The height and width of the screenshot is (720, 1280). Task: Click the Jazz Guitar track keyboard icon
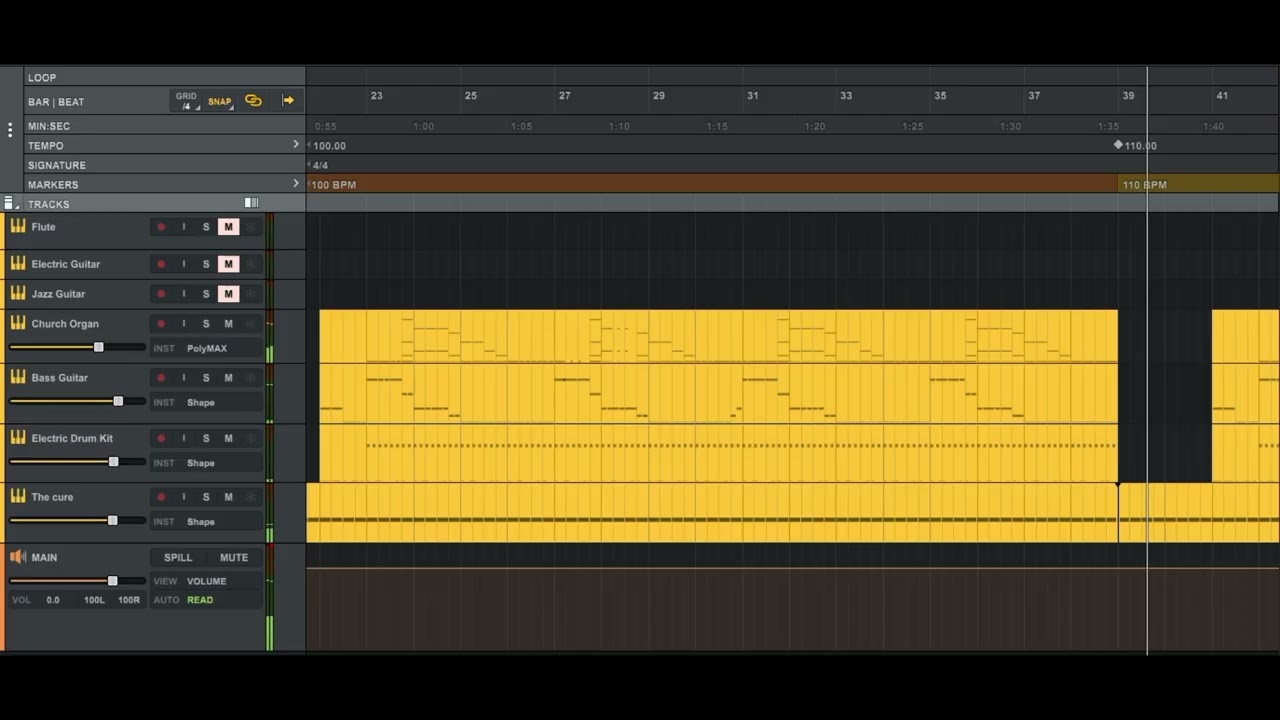(x=18, y=293)
